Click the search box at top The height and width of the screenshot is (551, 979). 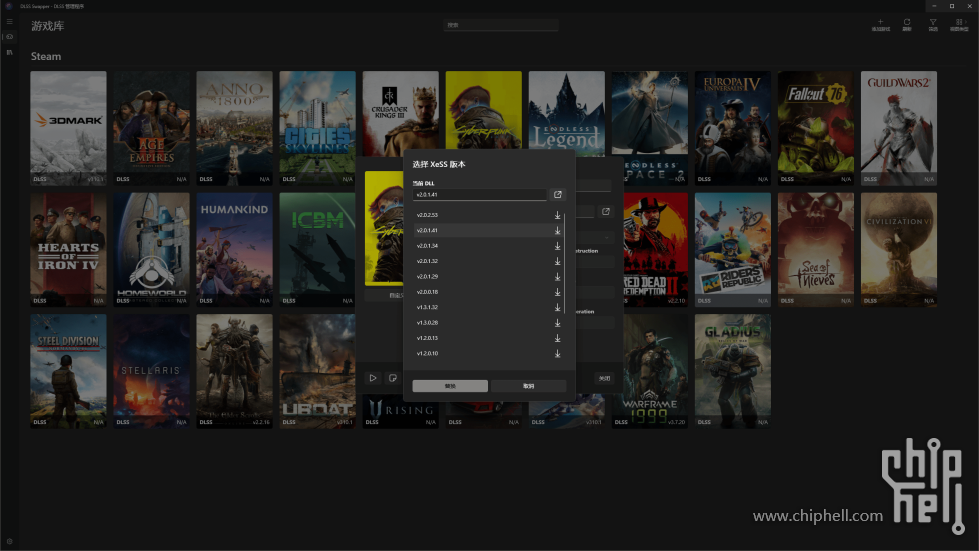501,25
